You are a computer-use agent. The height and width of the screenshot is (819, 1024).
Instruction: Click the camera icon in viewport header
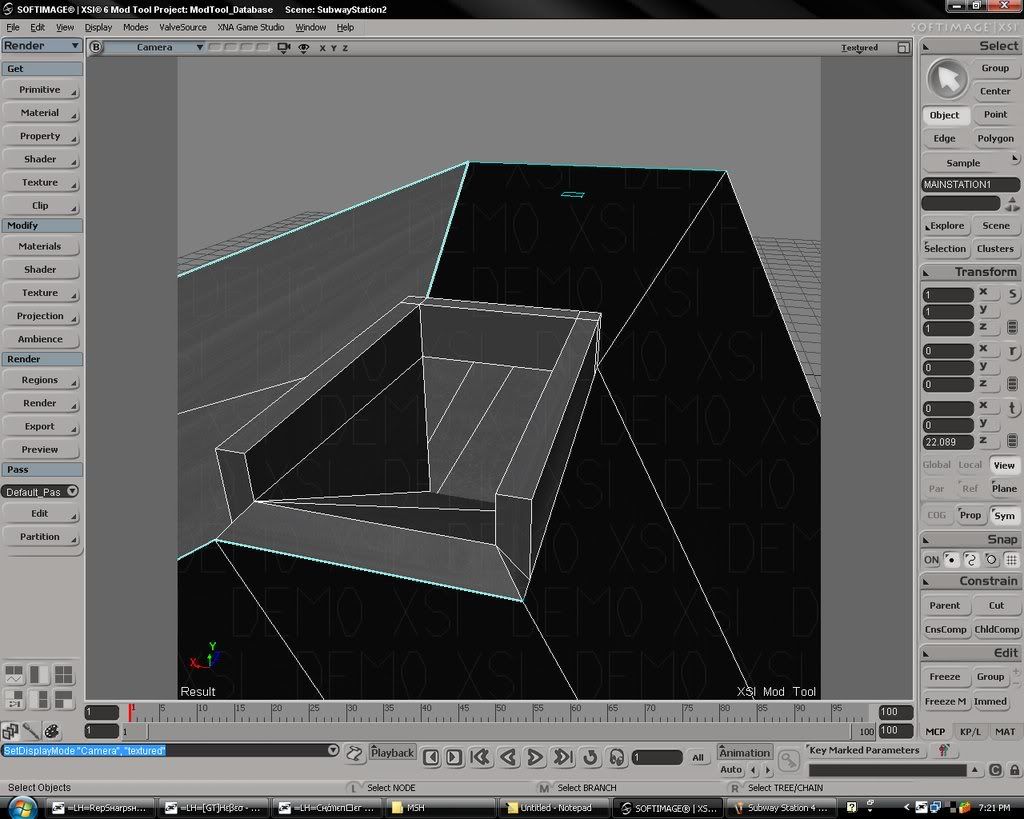point(283,48)
